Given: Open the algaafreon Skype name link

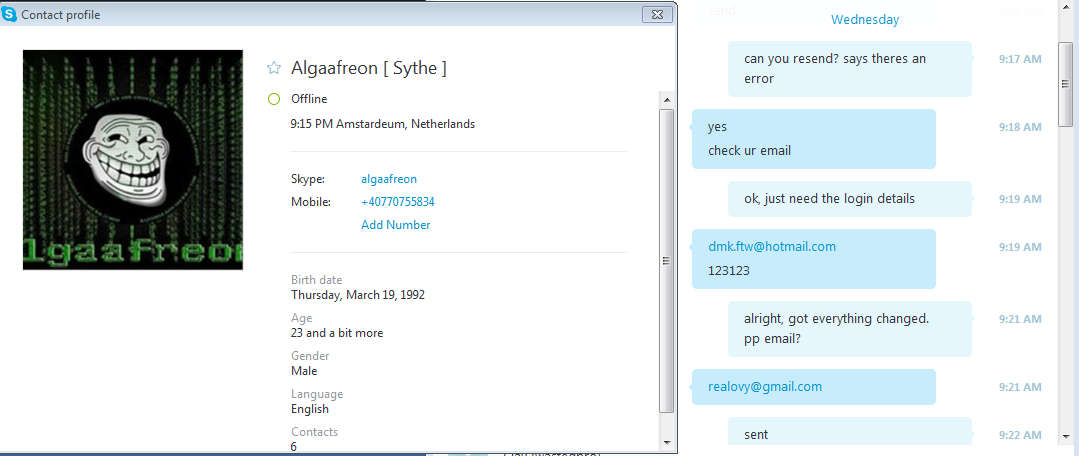Looking at the screenshot, I should (389, 179).
